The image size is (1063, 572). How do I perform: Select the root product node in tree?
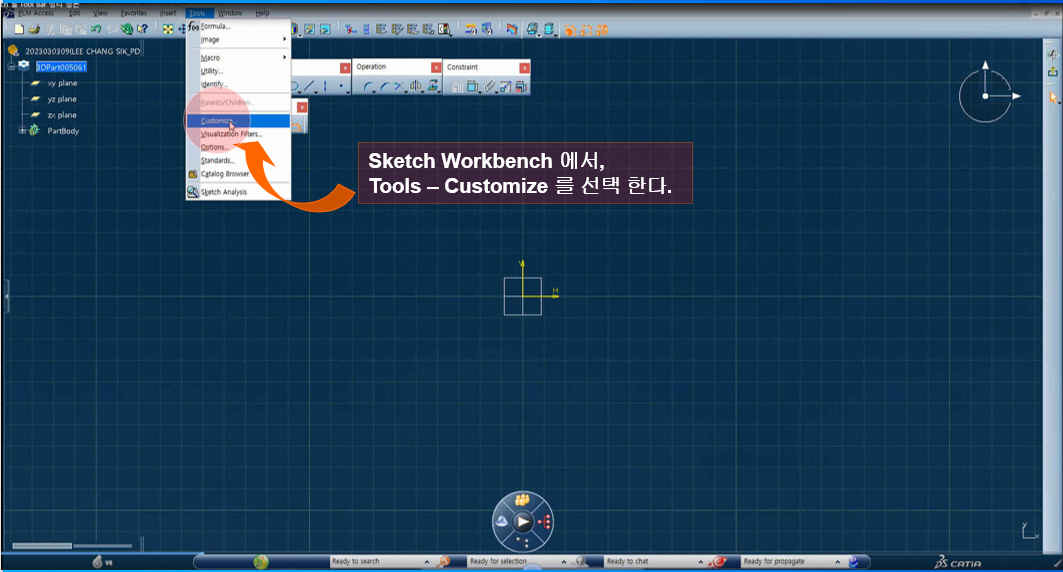(83, 51)
